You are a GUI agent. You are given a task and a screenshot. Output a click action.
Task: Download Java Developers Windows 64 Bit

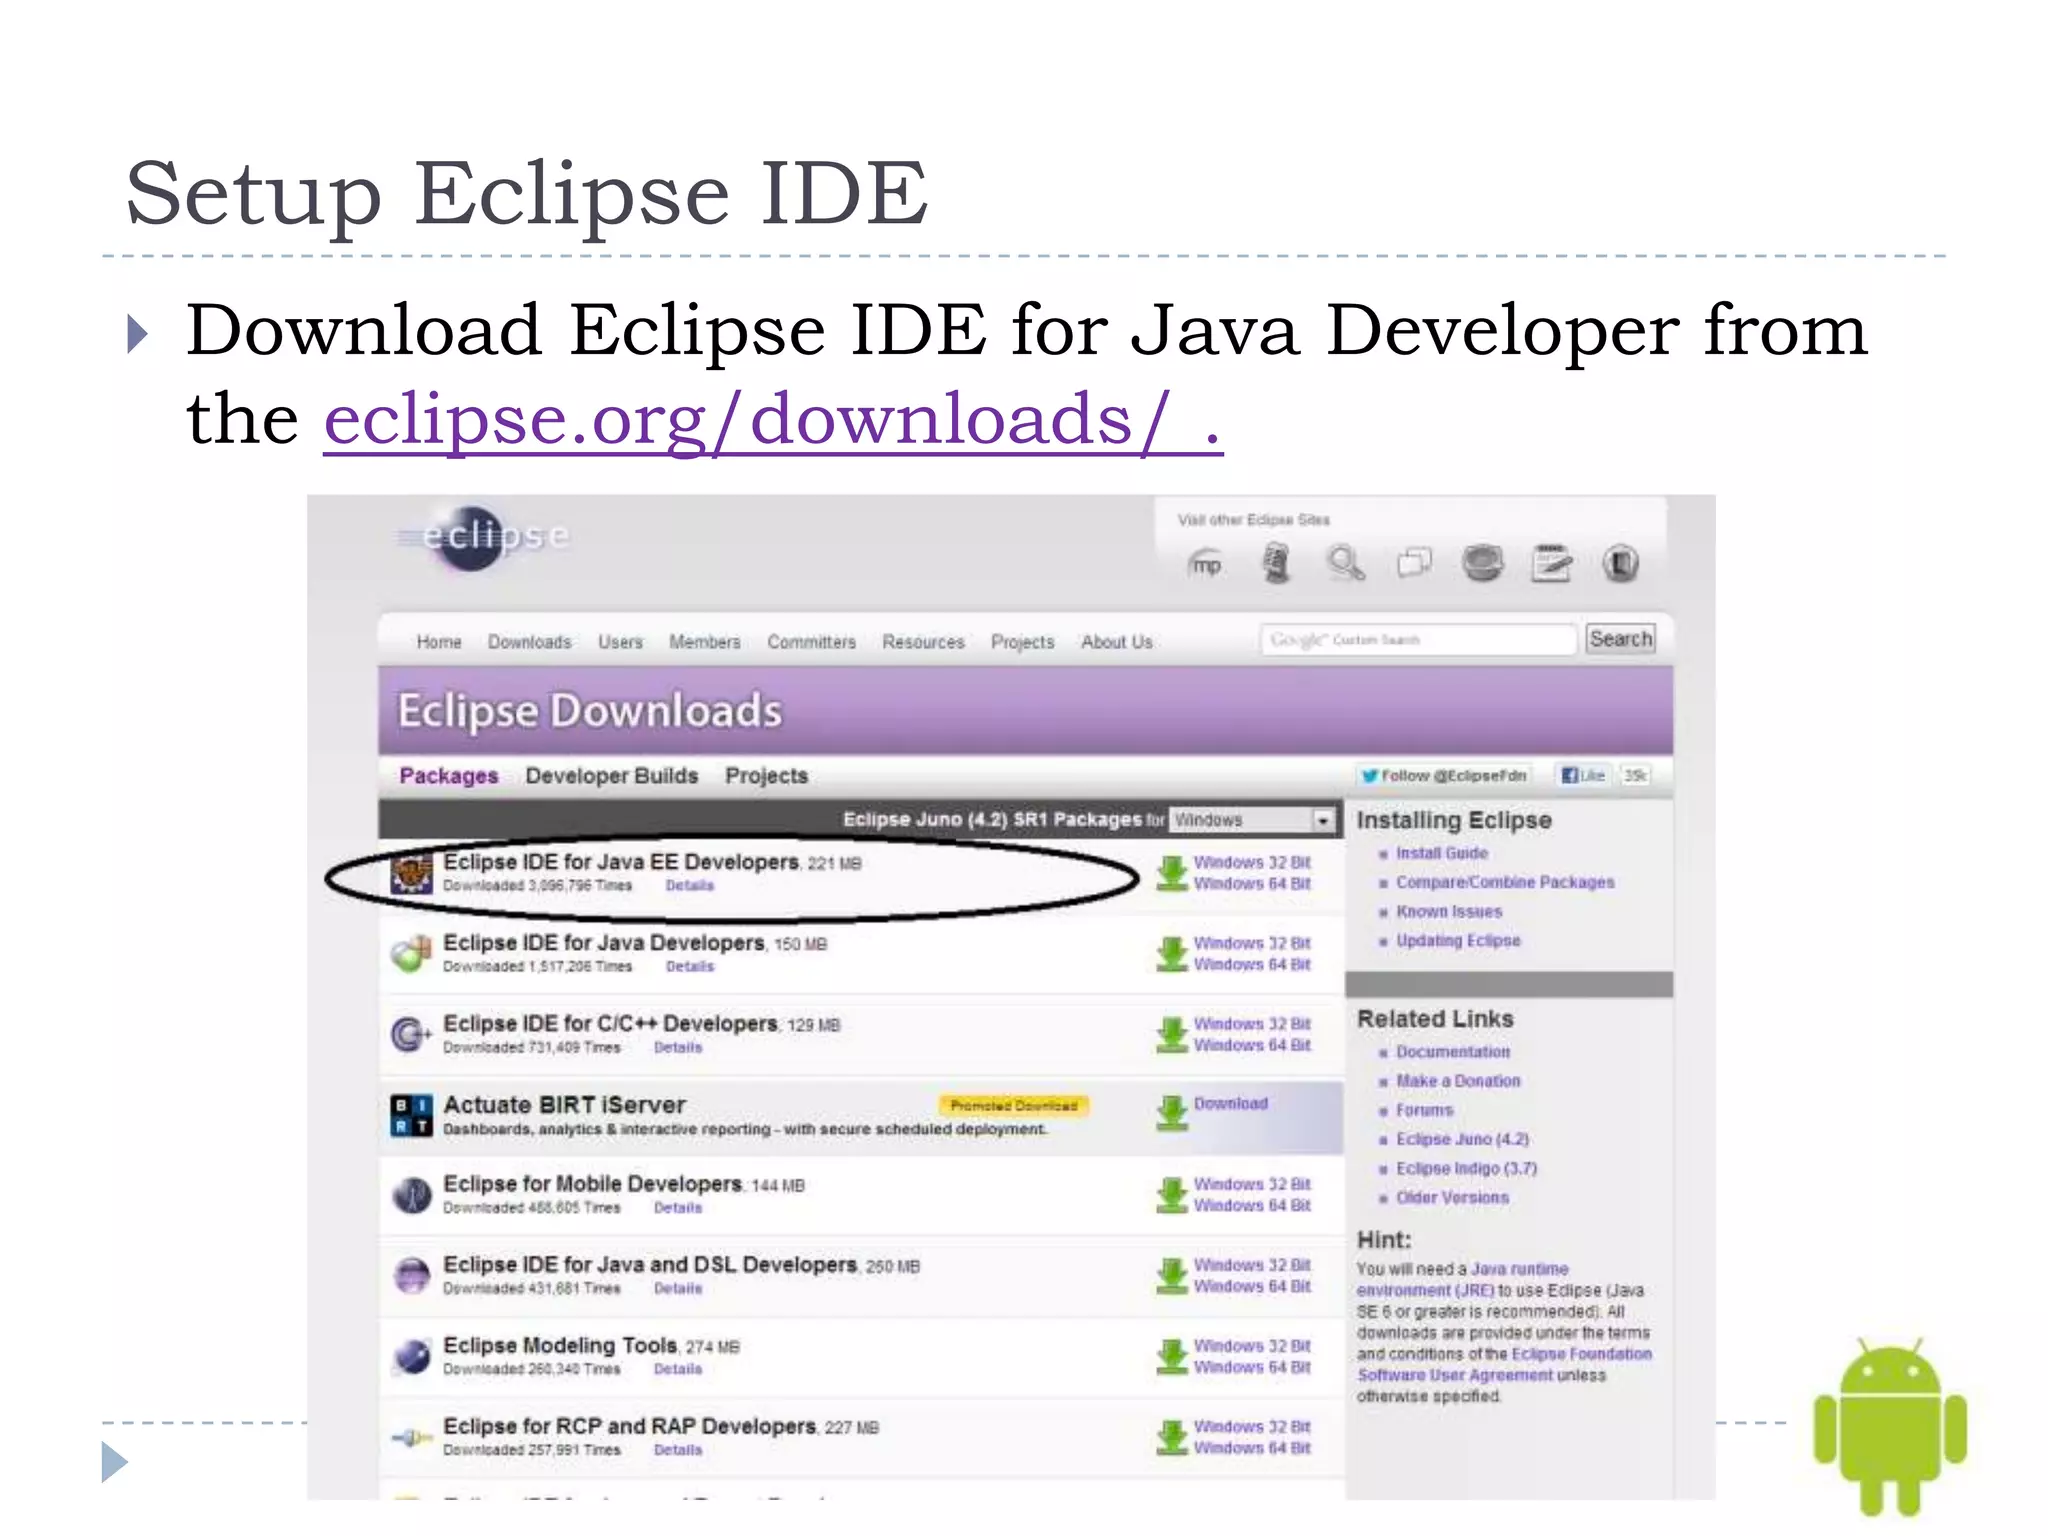1251,965
